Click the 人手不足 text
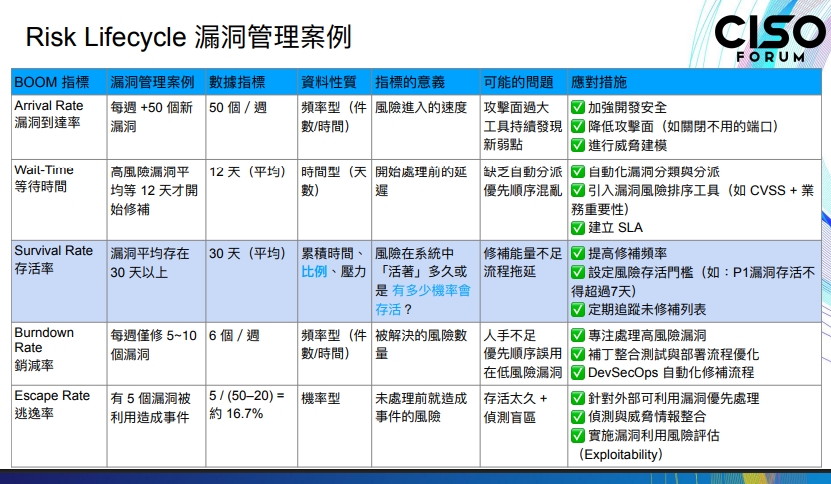 point(509,336)
